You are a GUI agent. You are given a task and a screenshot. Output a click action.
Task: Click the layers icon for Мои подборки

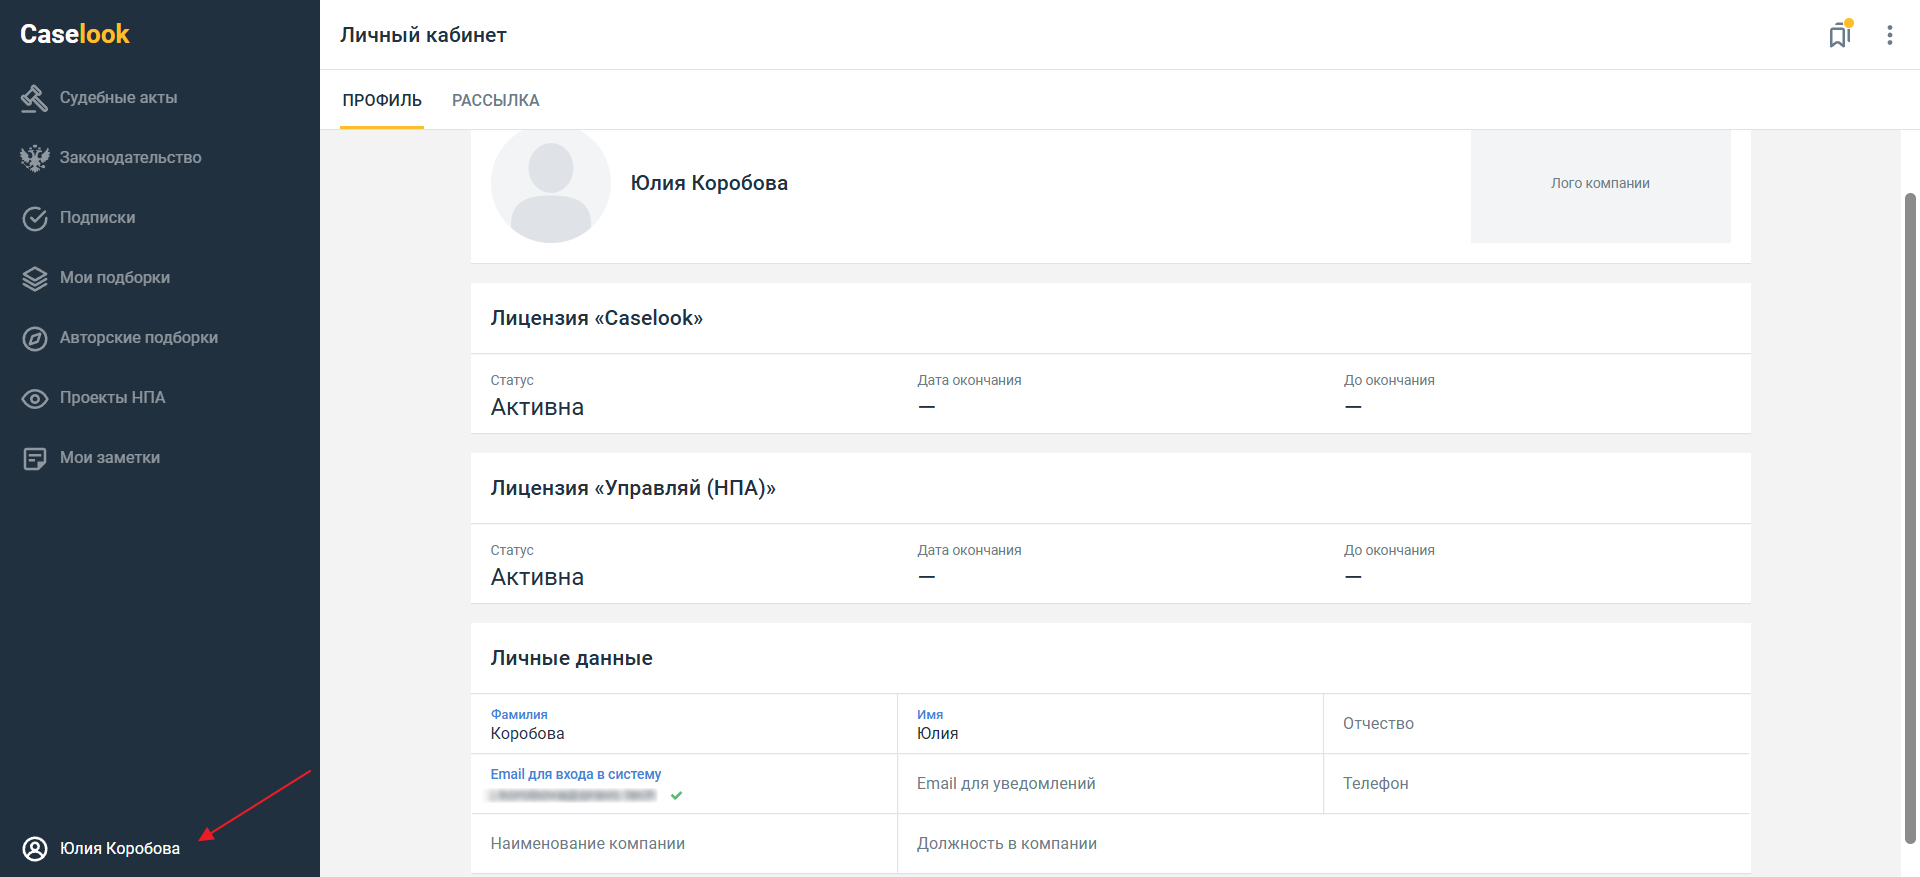click(34, 278)
